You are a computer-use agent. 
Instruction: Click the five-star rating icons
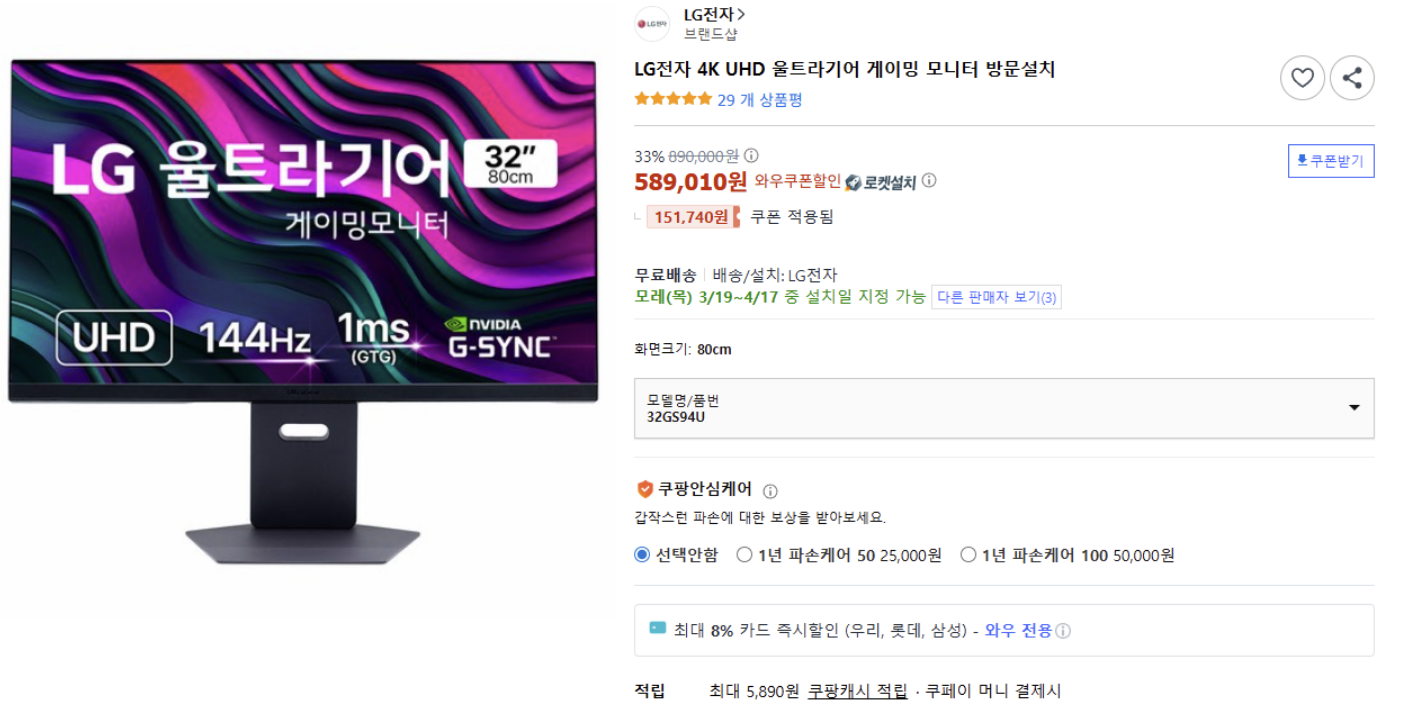click(673, 99)
